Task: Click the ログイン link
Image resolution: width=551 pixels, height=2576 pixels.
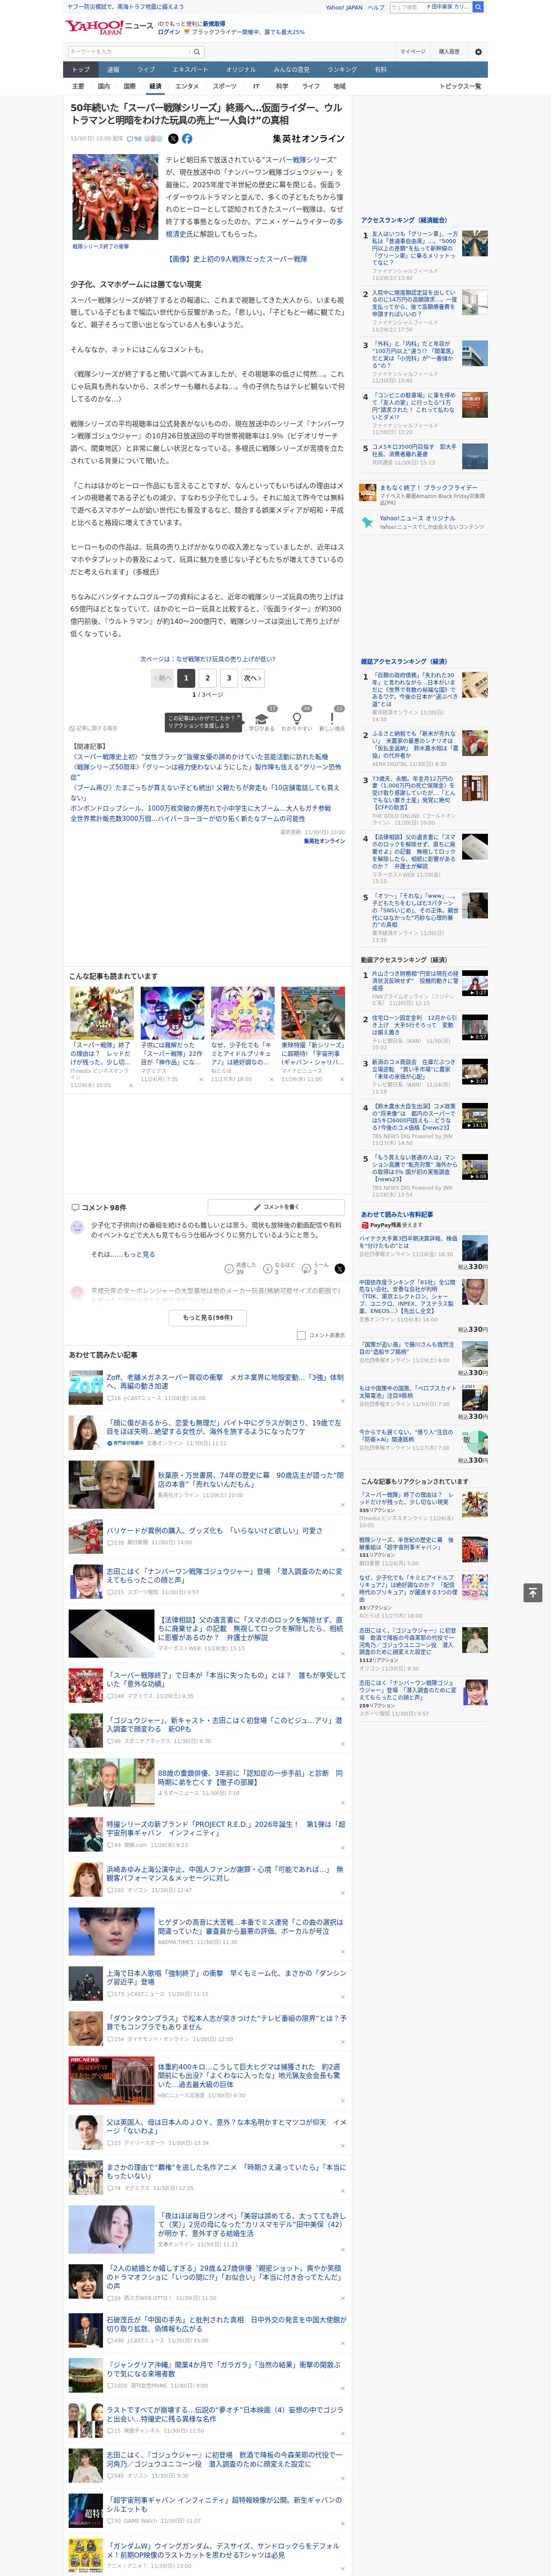Action: click(x=169, y=32)
